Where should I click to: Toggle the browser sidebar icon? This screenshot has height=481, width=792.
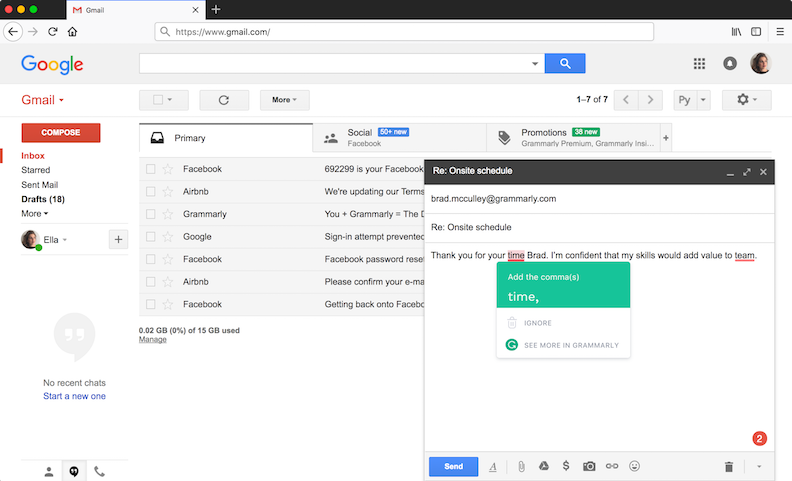(756, 31)
